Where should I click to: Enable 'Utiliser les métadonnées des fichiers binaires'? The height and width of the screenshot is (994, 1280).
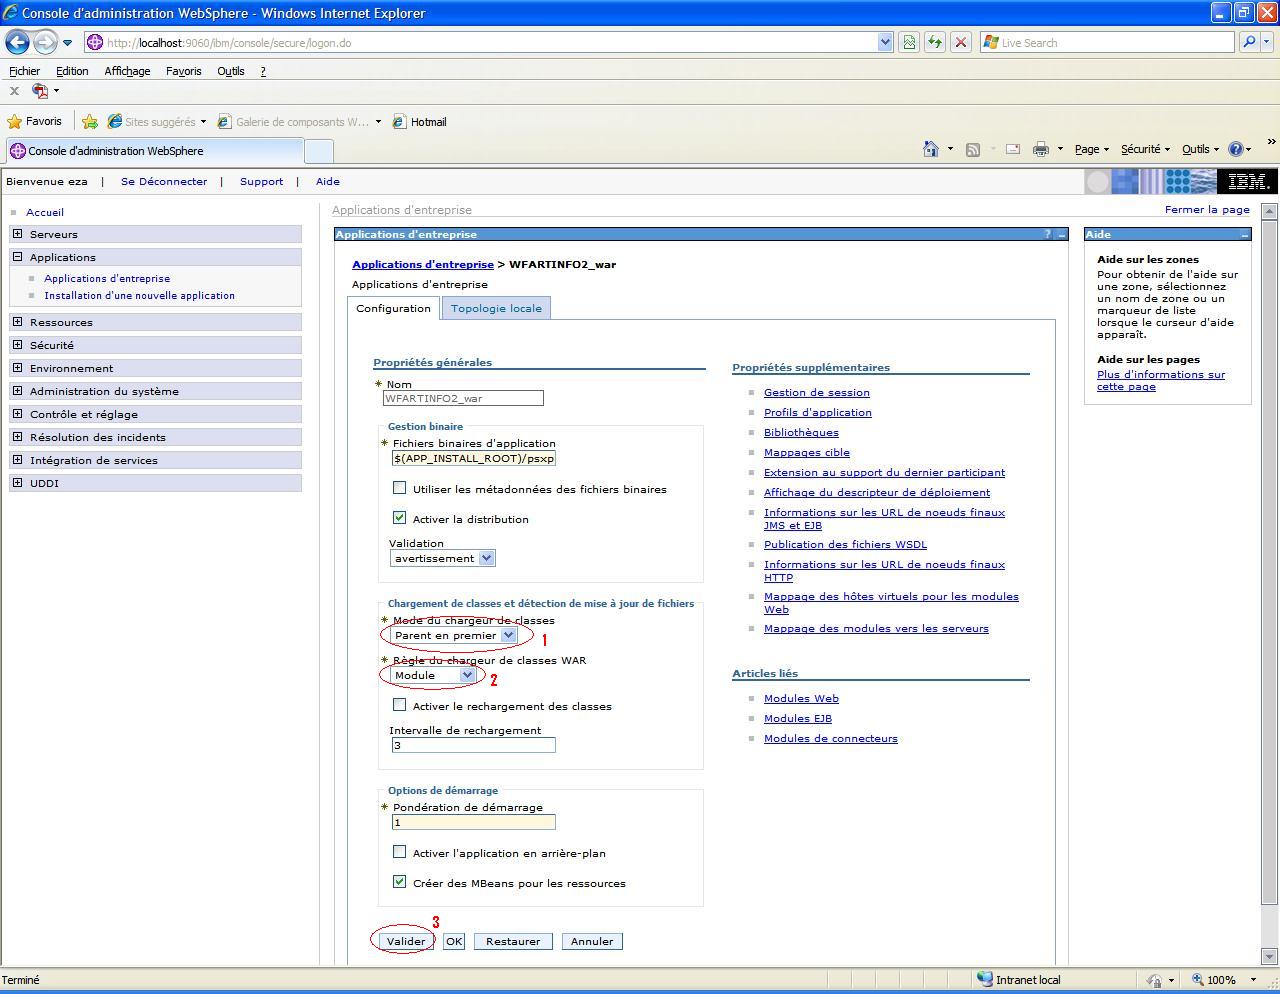click(x=400, y=488)
